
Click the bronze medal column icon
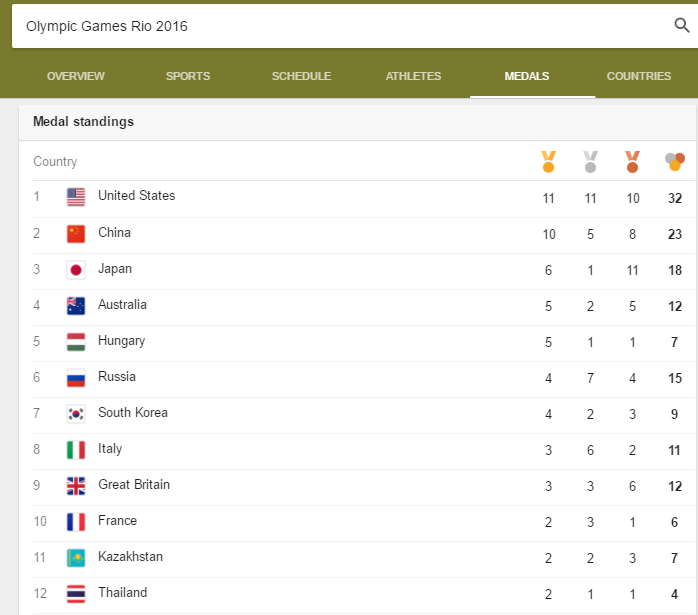pos(632,162)
